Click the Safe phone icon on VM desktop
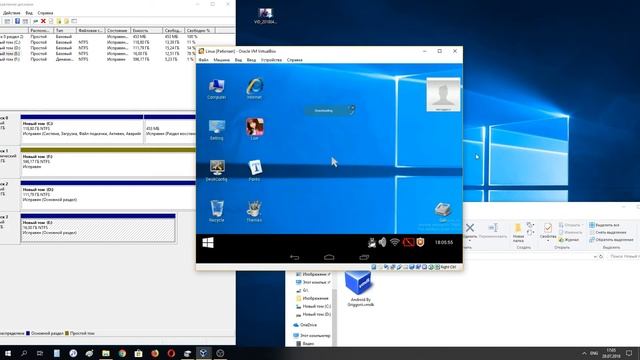Image resolution: width=640 pixels, height=360 pixels. (443, 211)
